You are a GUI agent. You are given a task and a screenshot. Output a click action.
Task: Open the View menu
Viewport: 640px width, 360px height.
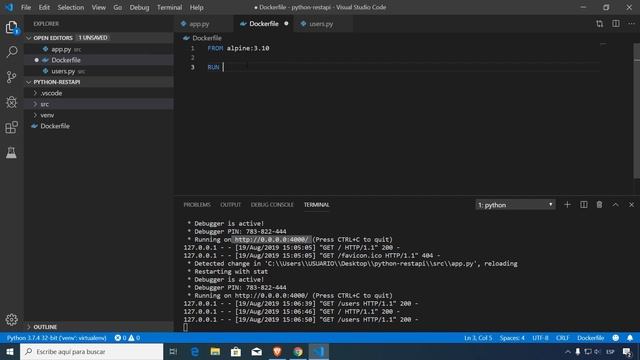point(98,7)
